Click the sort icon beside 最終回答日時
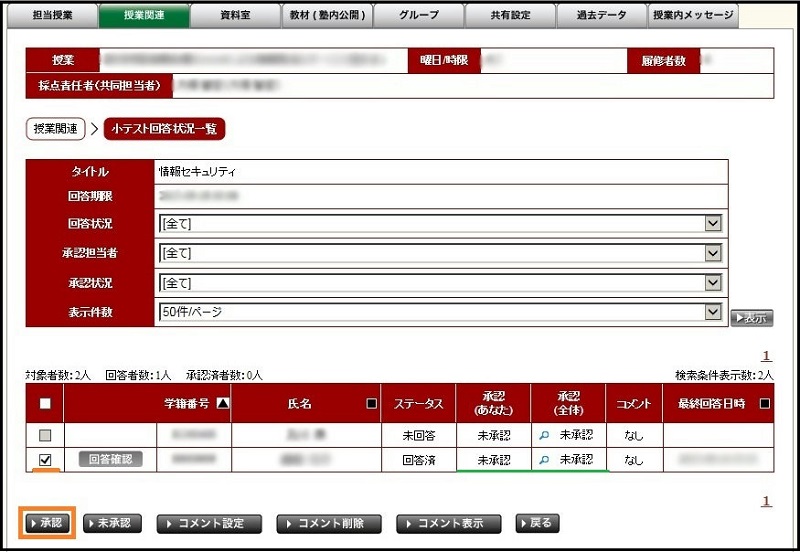This screenshot has width=800, height=552. point(765,404)
